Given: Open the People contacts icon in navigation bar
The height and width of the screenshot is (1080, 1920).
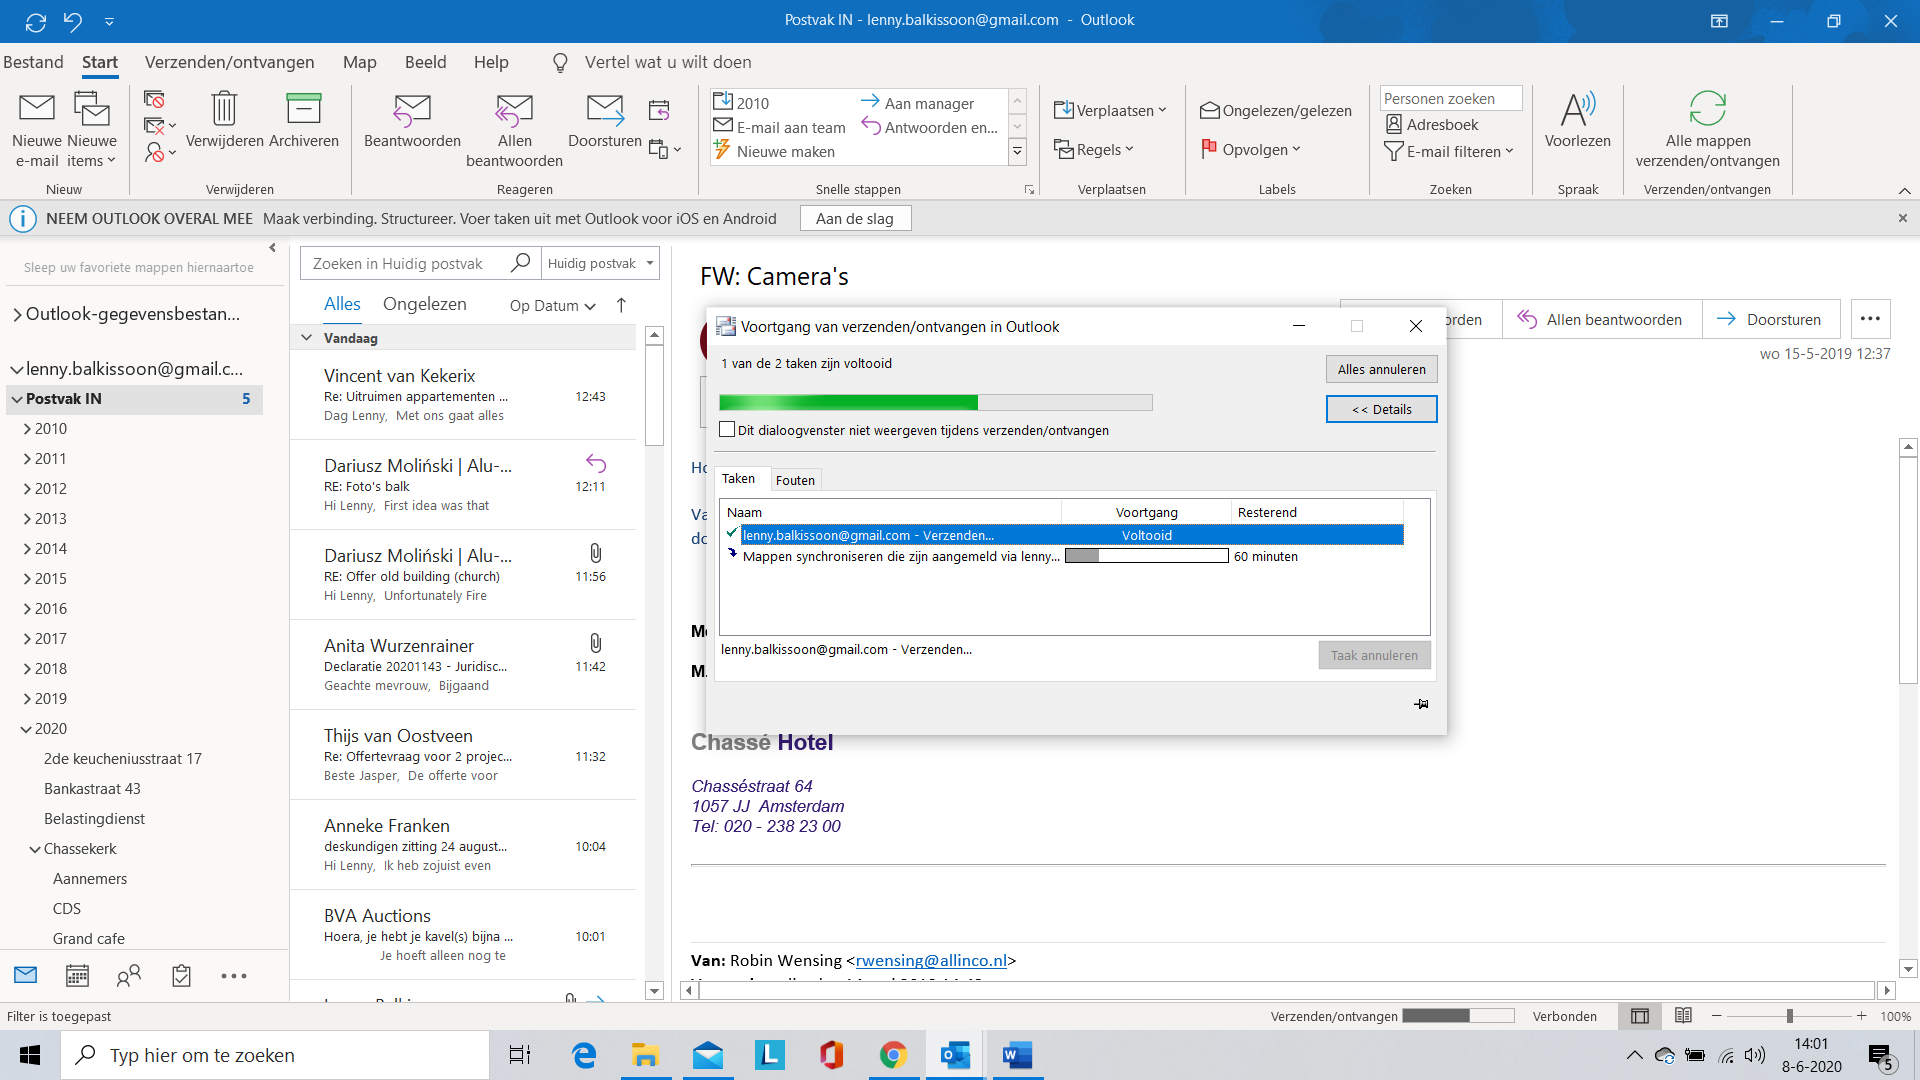Looking at the screenshot, I should 129,976.
